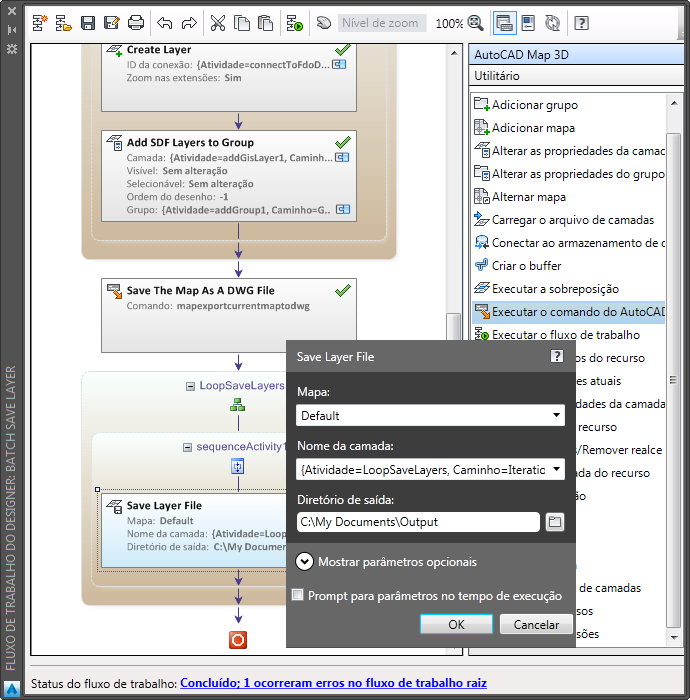Image resolution: width=690 pixels, height=700 pixels.
Task: Select the pan hand tool
Action: coord(324,23)
